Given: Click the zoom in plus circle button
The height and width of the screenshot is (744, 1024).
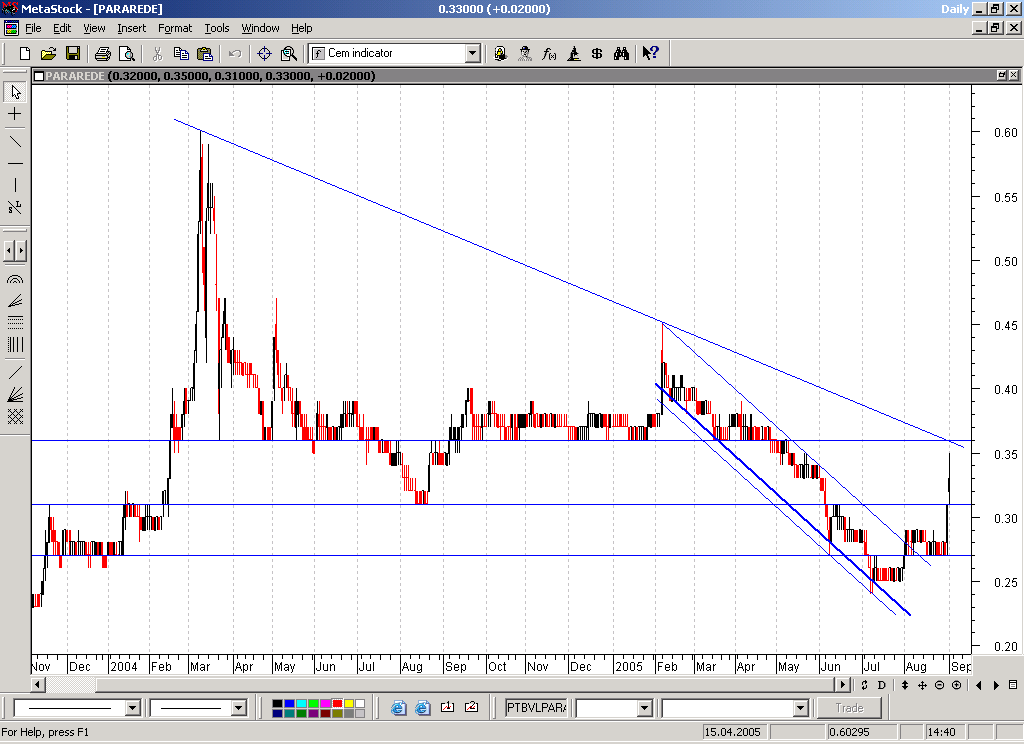Looking at the screenshot, I should tap(956, 685).
